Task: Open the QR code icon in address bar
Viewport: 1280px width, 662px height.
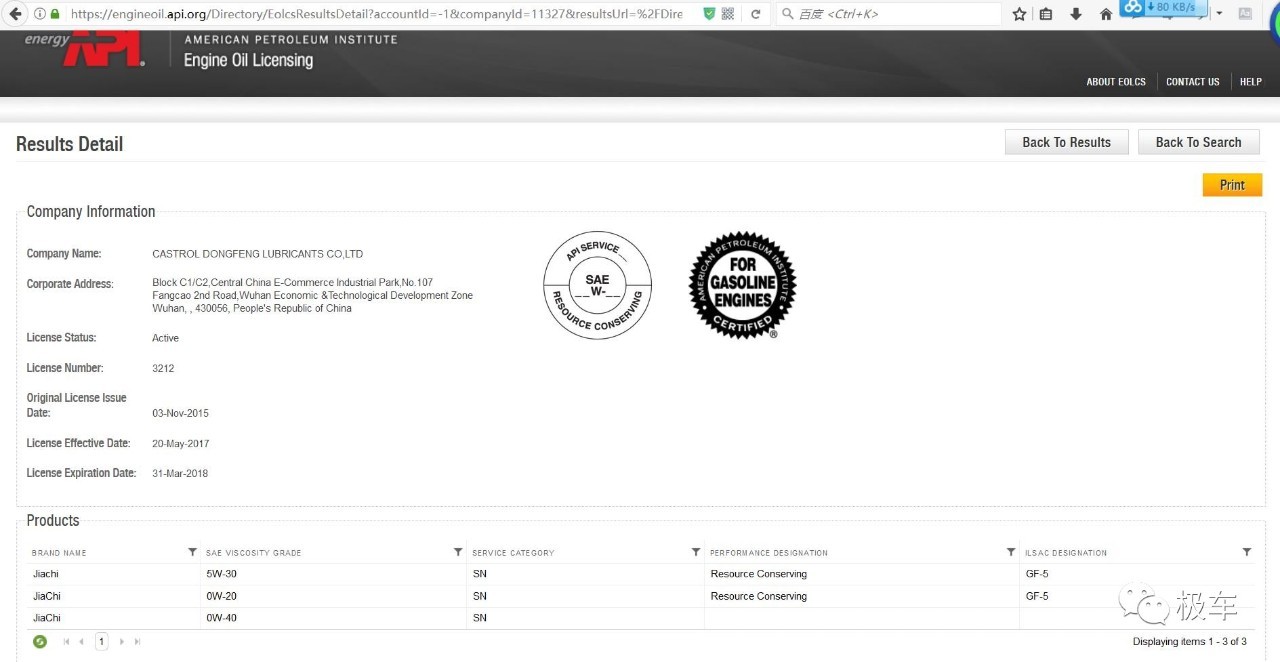Action: 728,14
